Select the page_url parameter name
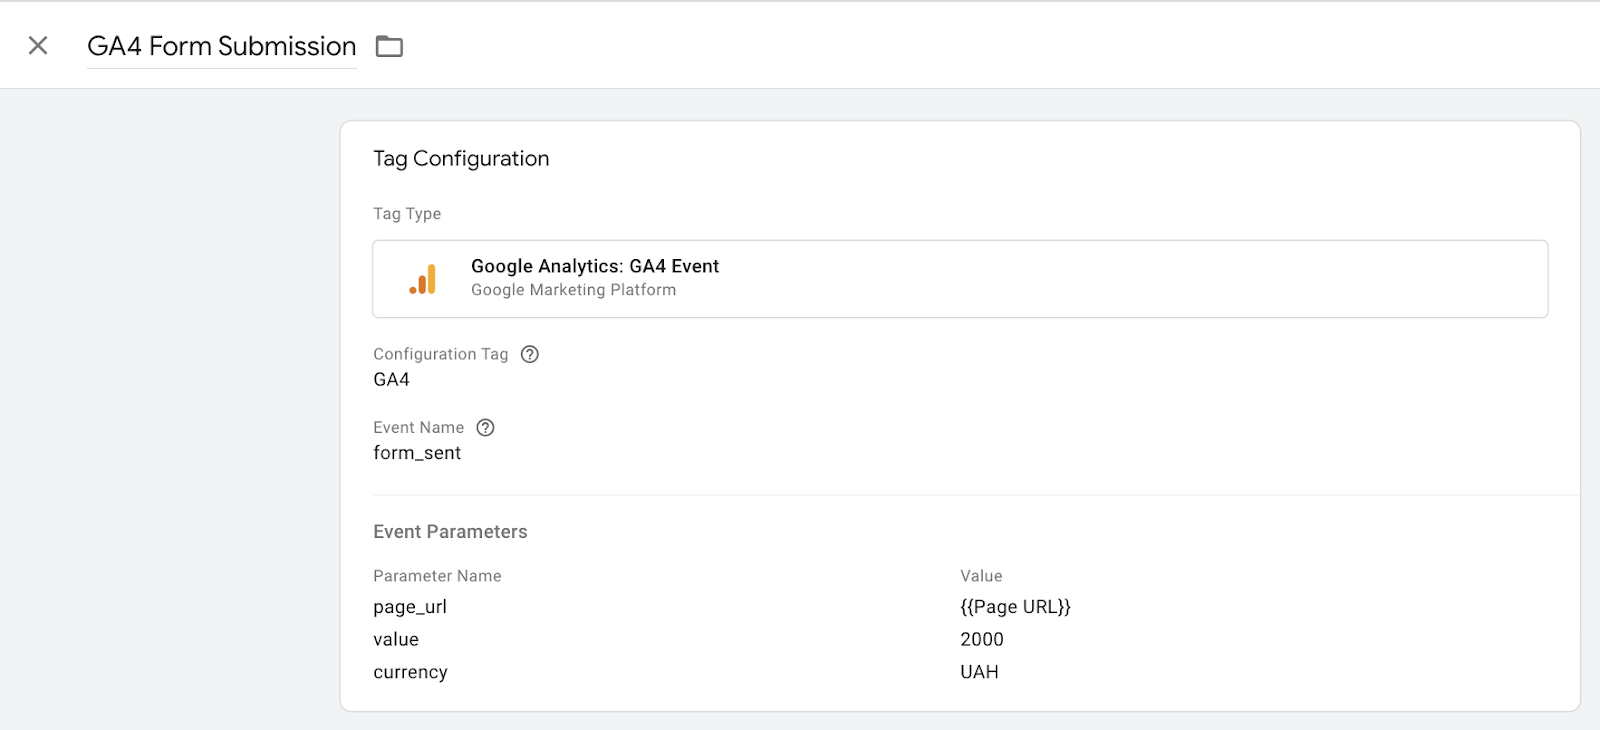The width and height of the screenshot is (1600, 730). [410, 607]
